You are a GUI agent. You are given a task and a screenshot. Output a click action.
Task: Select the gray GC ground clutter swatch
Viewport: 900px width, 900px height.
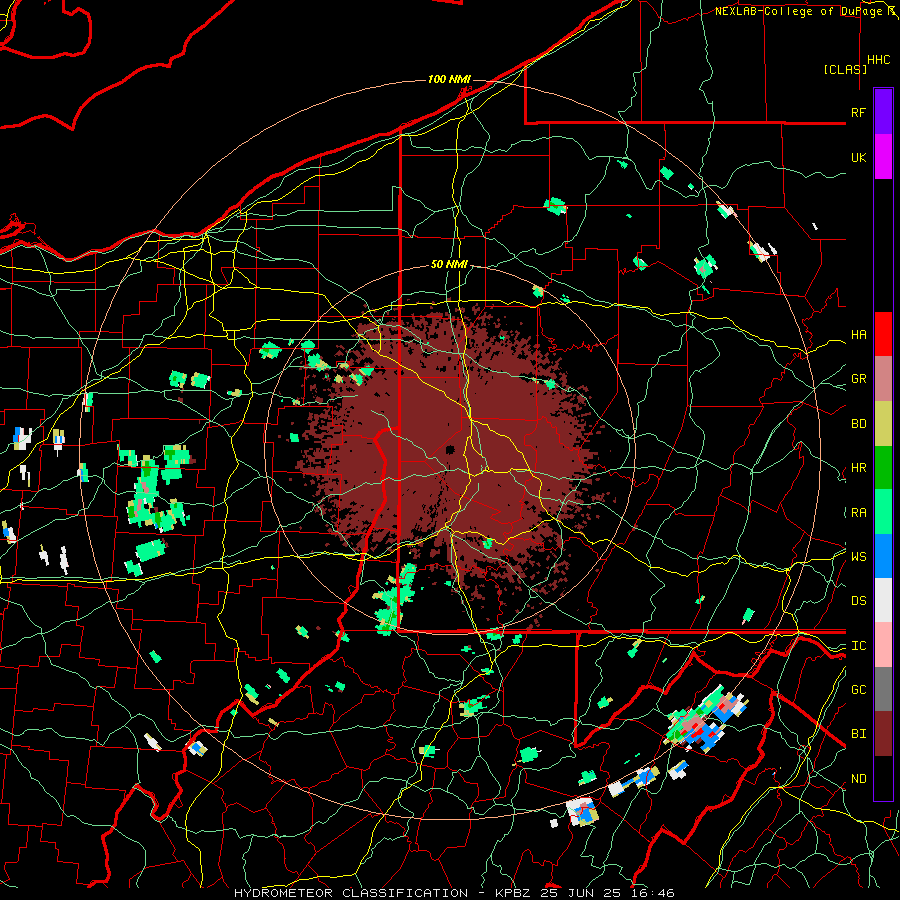(x=883, y=689)
